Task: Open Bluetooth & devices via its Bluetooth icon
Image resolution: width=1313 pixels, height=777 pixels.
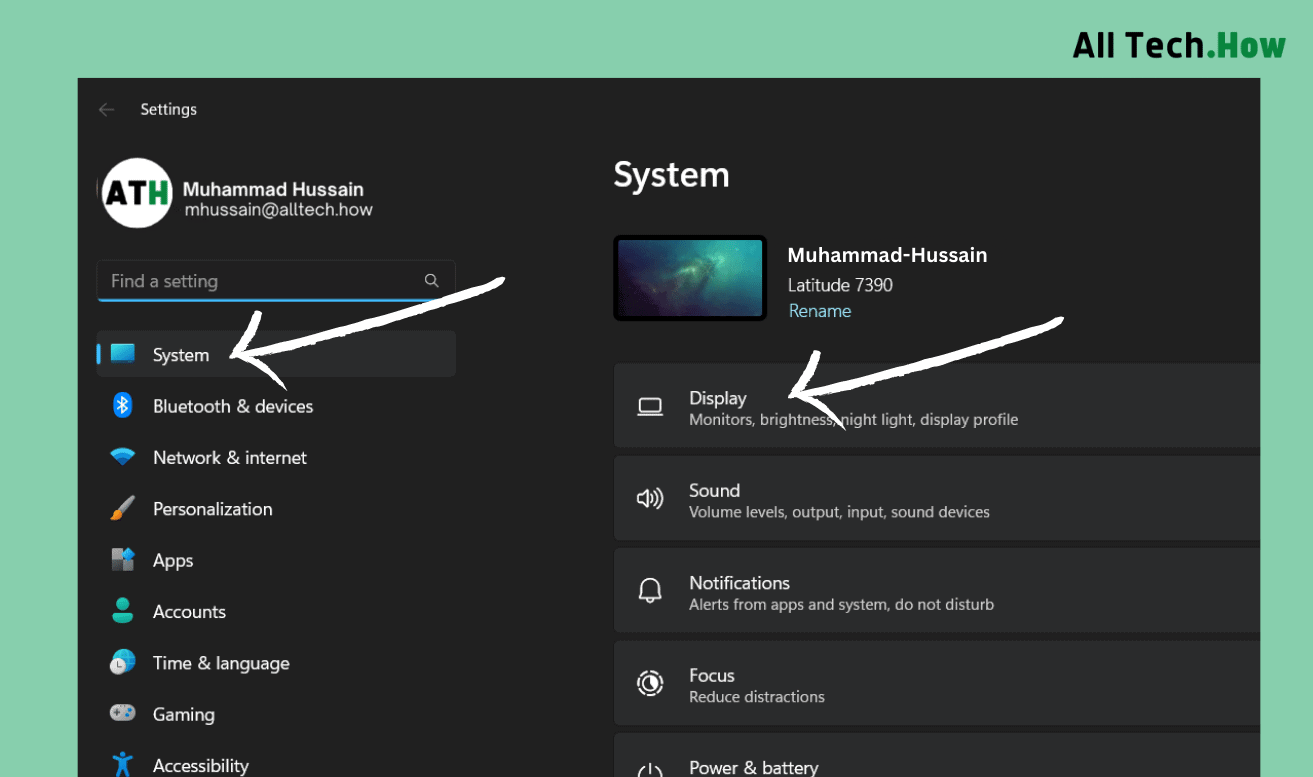Action: [x=122, y=405]
